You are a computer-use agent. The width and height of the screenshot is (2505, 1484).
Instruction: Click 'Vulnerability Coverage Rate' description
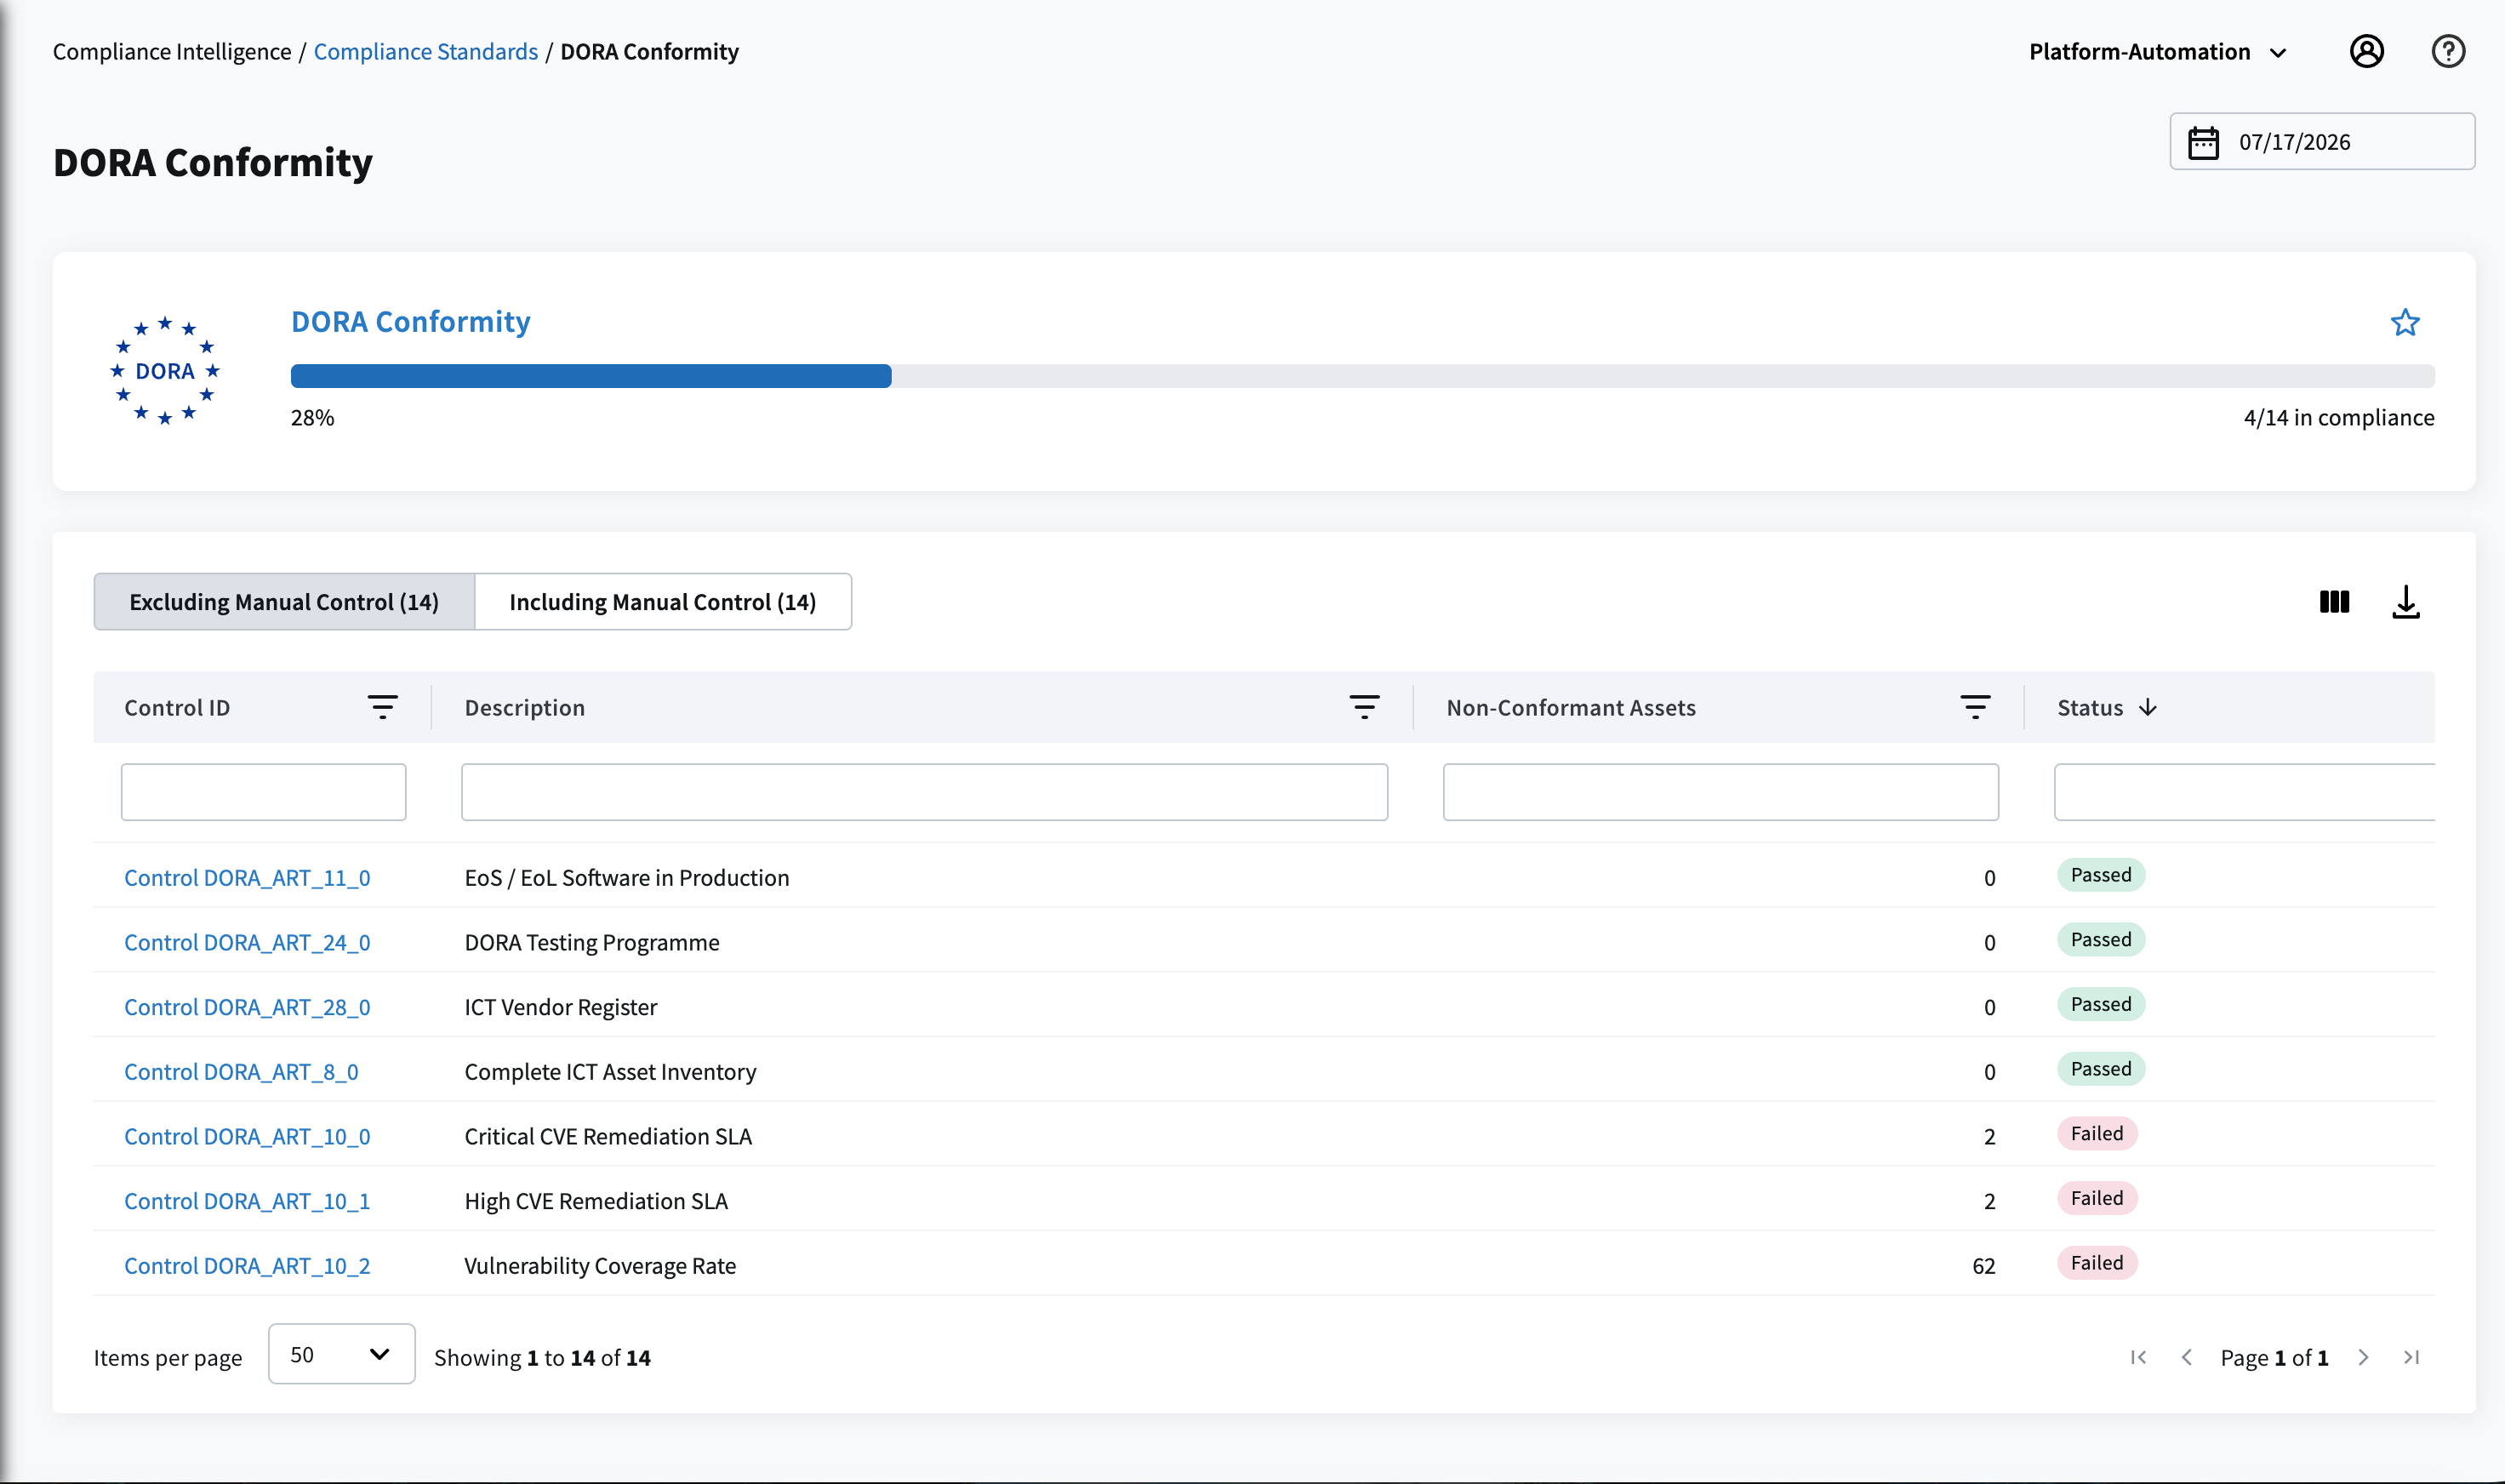(x=600, y=1265)
